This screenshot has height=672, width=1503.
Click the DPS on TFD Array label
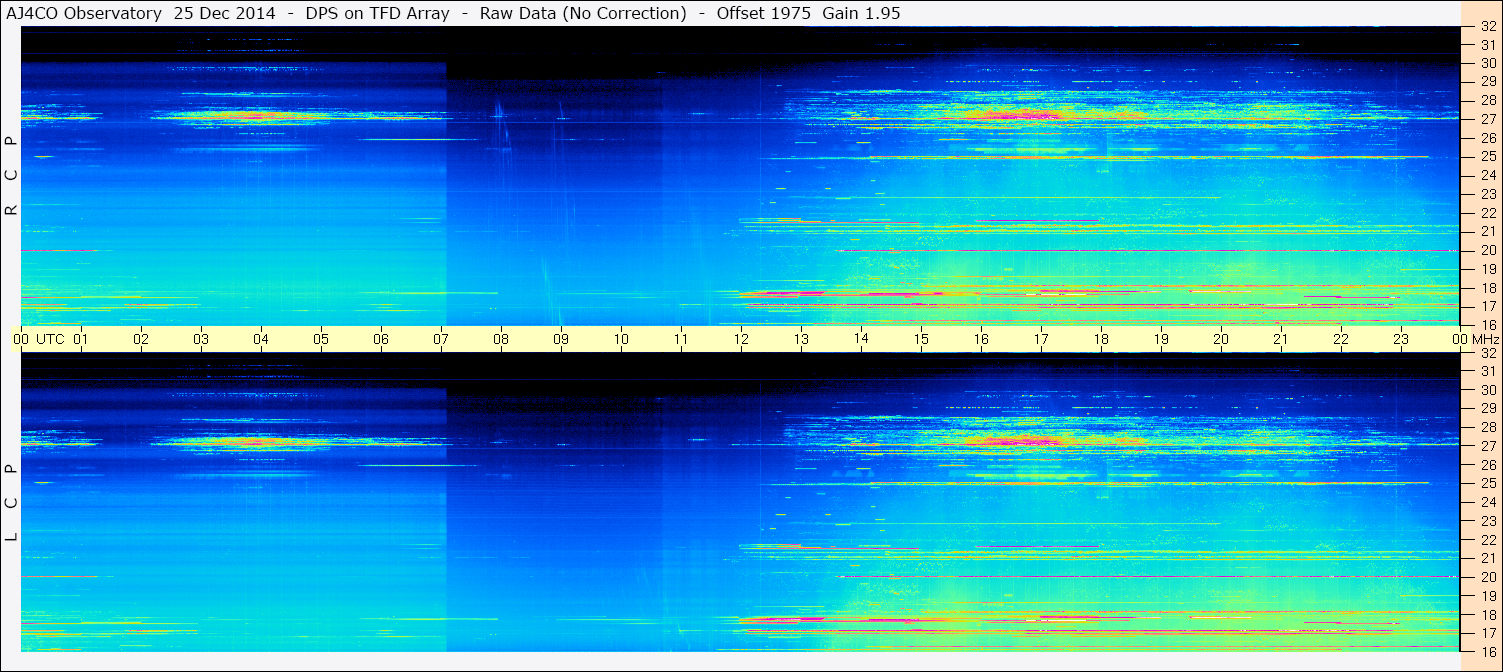tap(378, 13)
